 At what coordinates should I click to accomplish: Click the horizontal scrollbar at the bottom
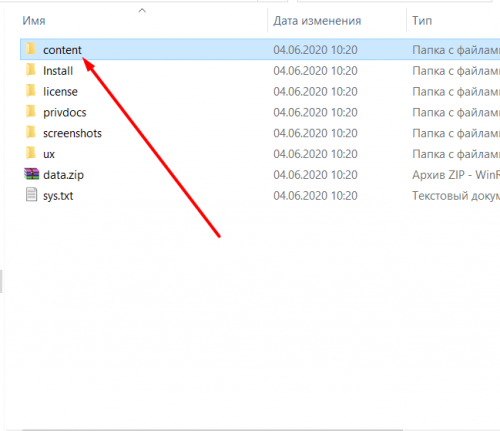pos(212,430)
